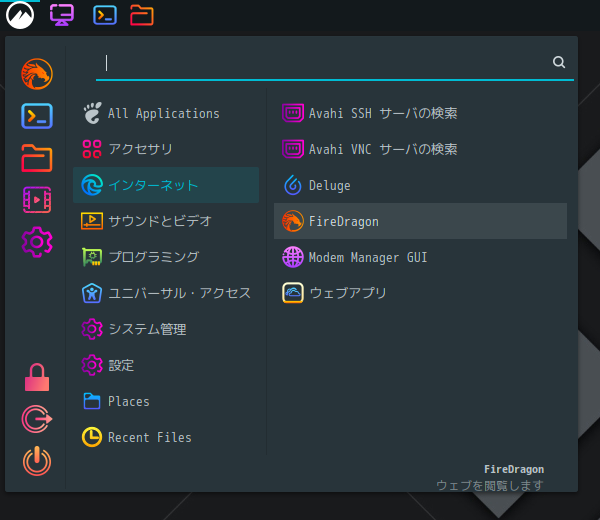Open the サウンドとビデオ category
Image resolution: width=600 pixels, height=520 pixels.
point(166,221)
